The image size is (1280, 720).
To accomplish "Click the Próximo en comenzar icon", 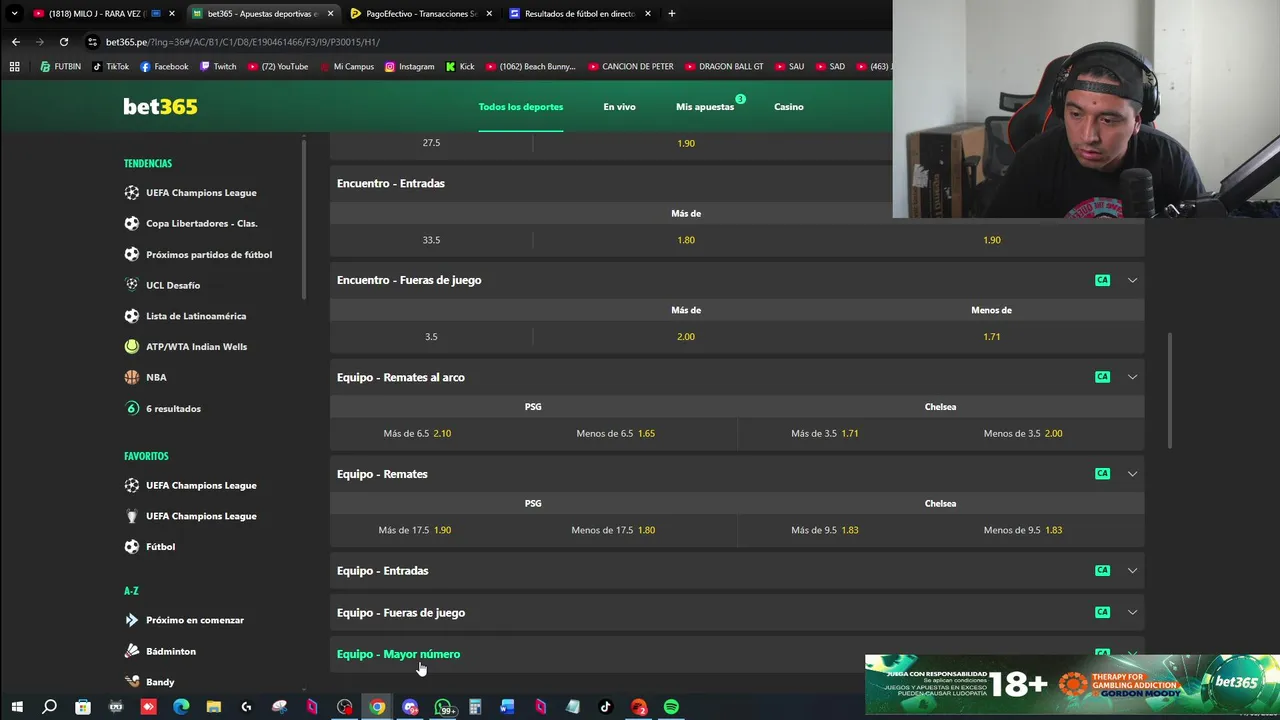I will click(x=132, y=620).
